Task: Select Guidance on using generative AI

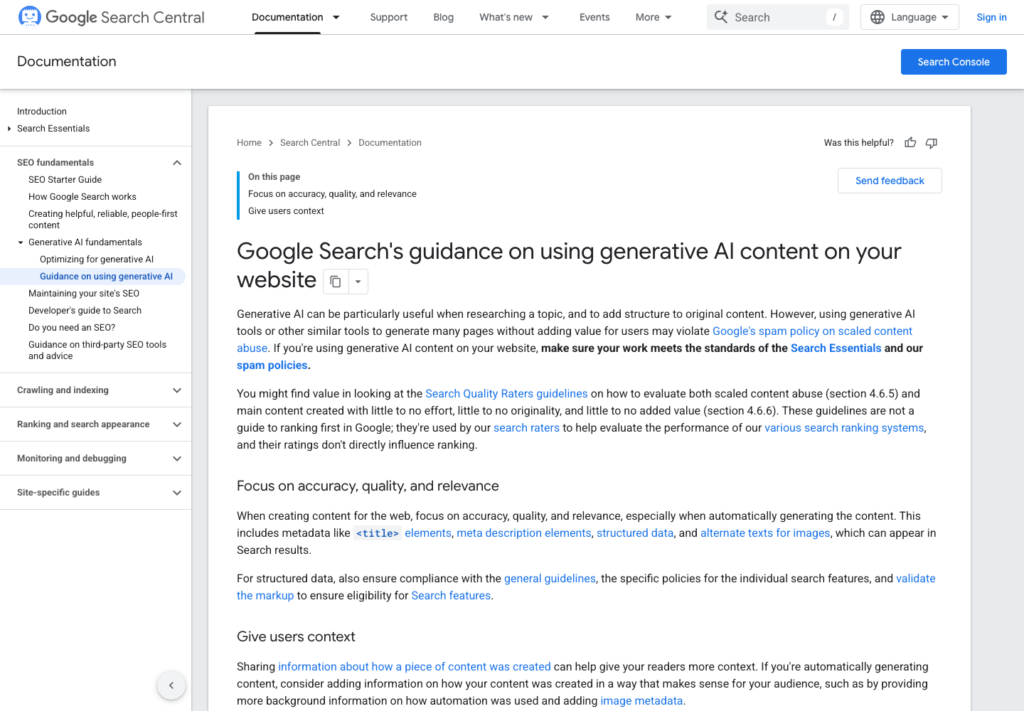Action: tap(106, 276)
